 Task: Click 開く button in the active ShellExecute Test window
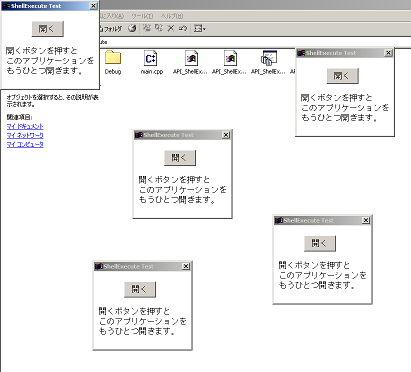pyautogui.click(x=48, y=29)
